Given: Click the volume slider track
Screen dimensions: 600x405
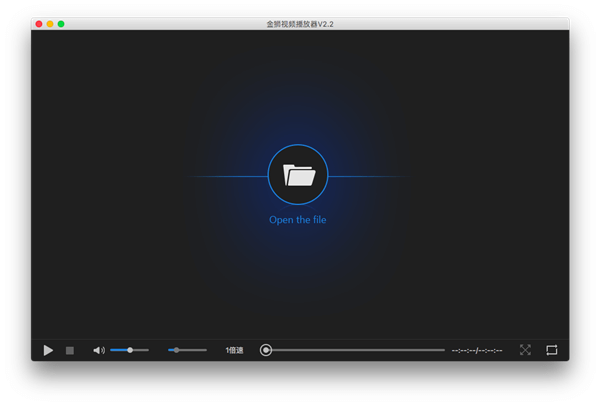Looking at the screenshot, I should 141,350.
